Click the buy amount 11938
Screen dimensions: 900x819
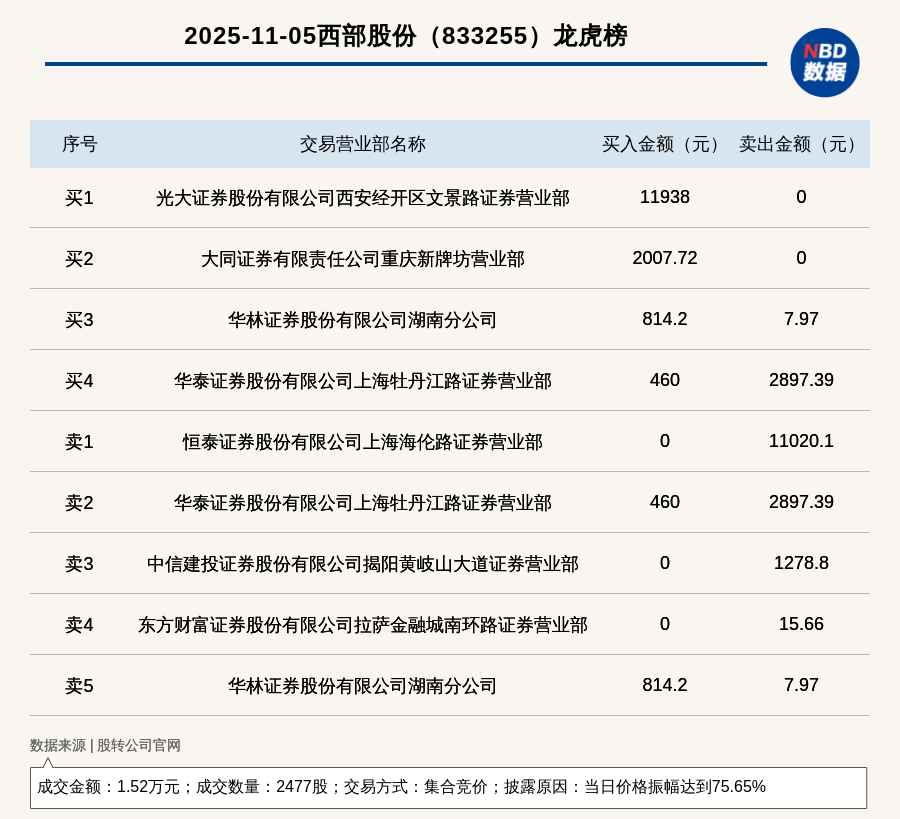tap(664, 197)
